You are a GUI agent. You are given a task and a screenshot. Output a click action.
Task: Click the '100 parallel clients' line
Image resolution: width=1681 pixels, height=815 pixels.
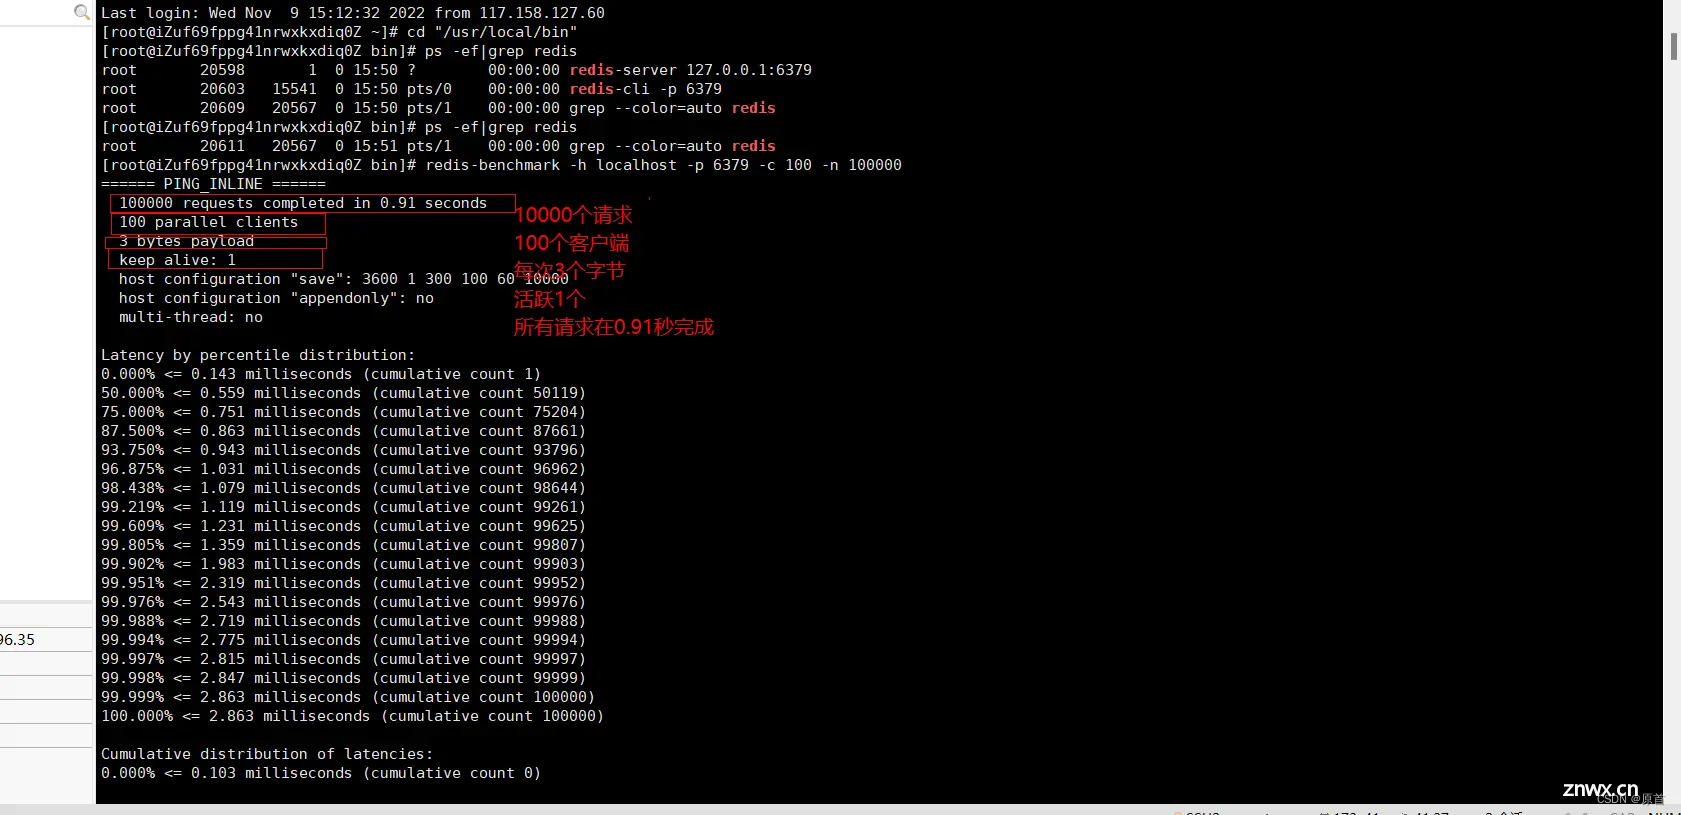coord(209,222)
